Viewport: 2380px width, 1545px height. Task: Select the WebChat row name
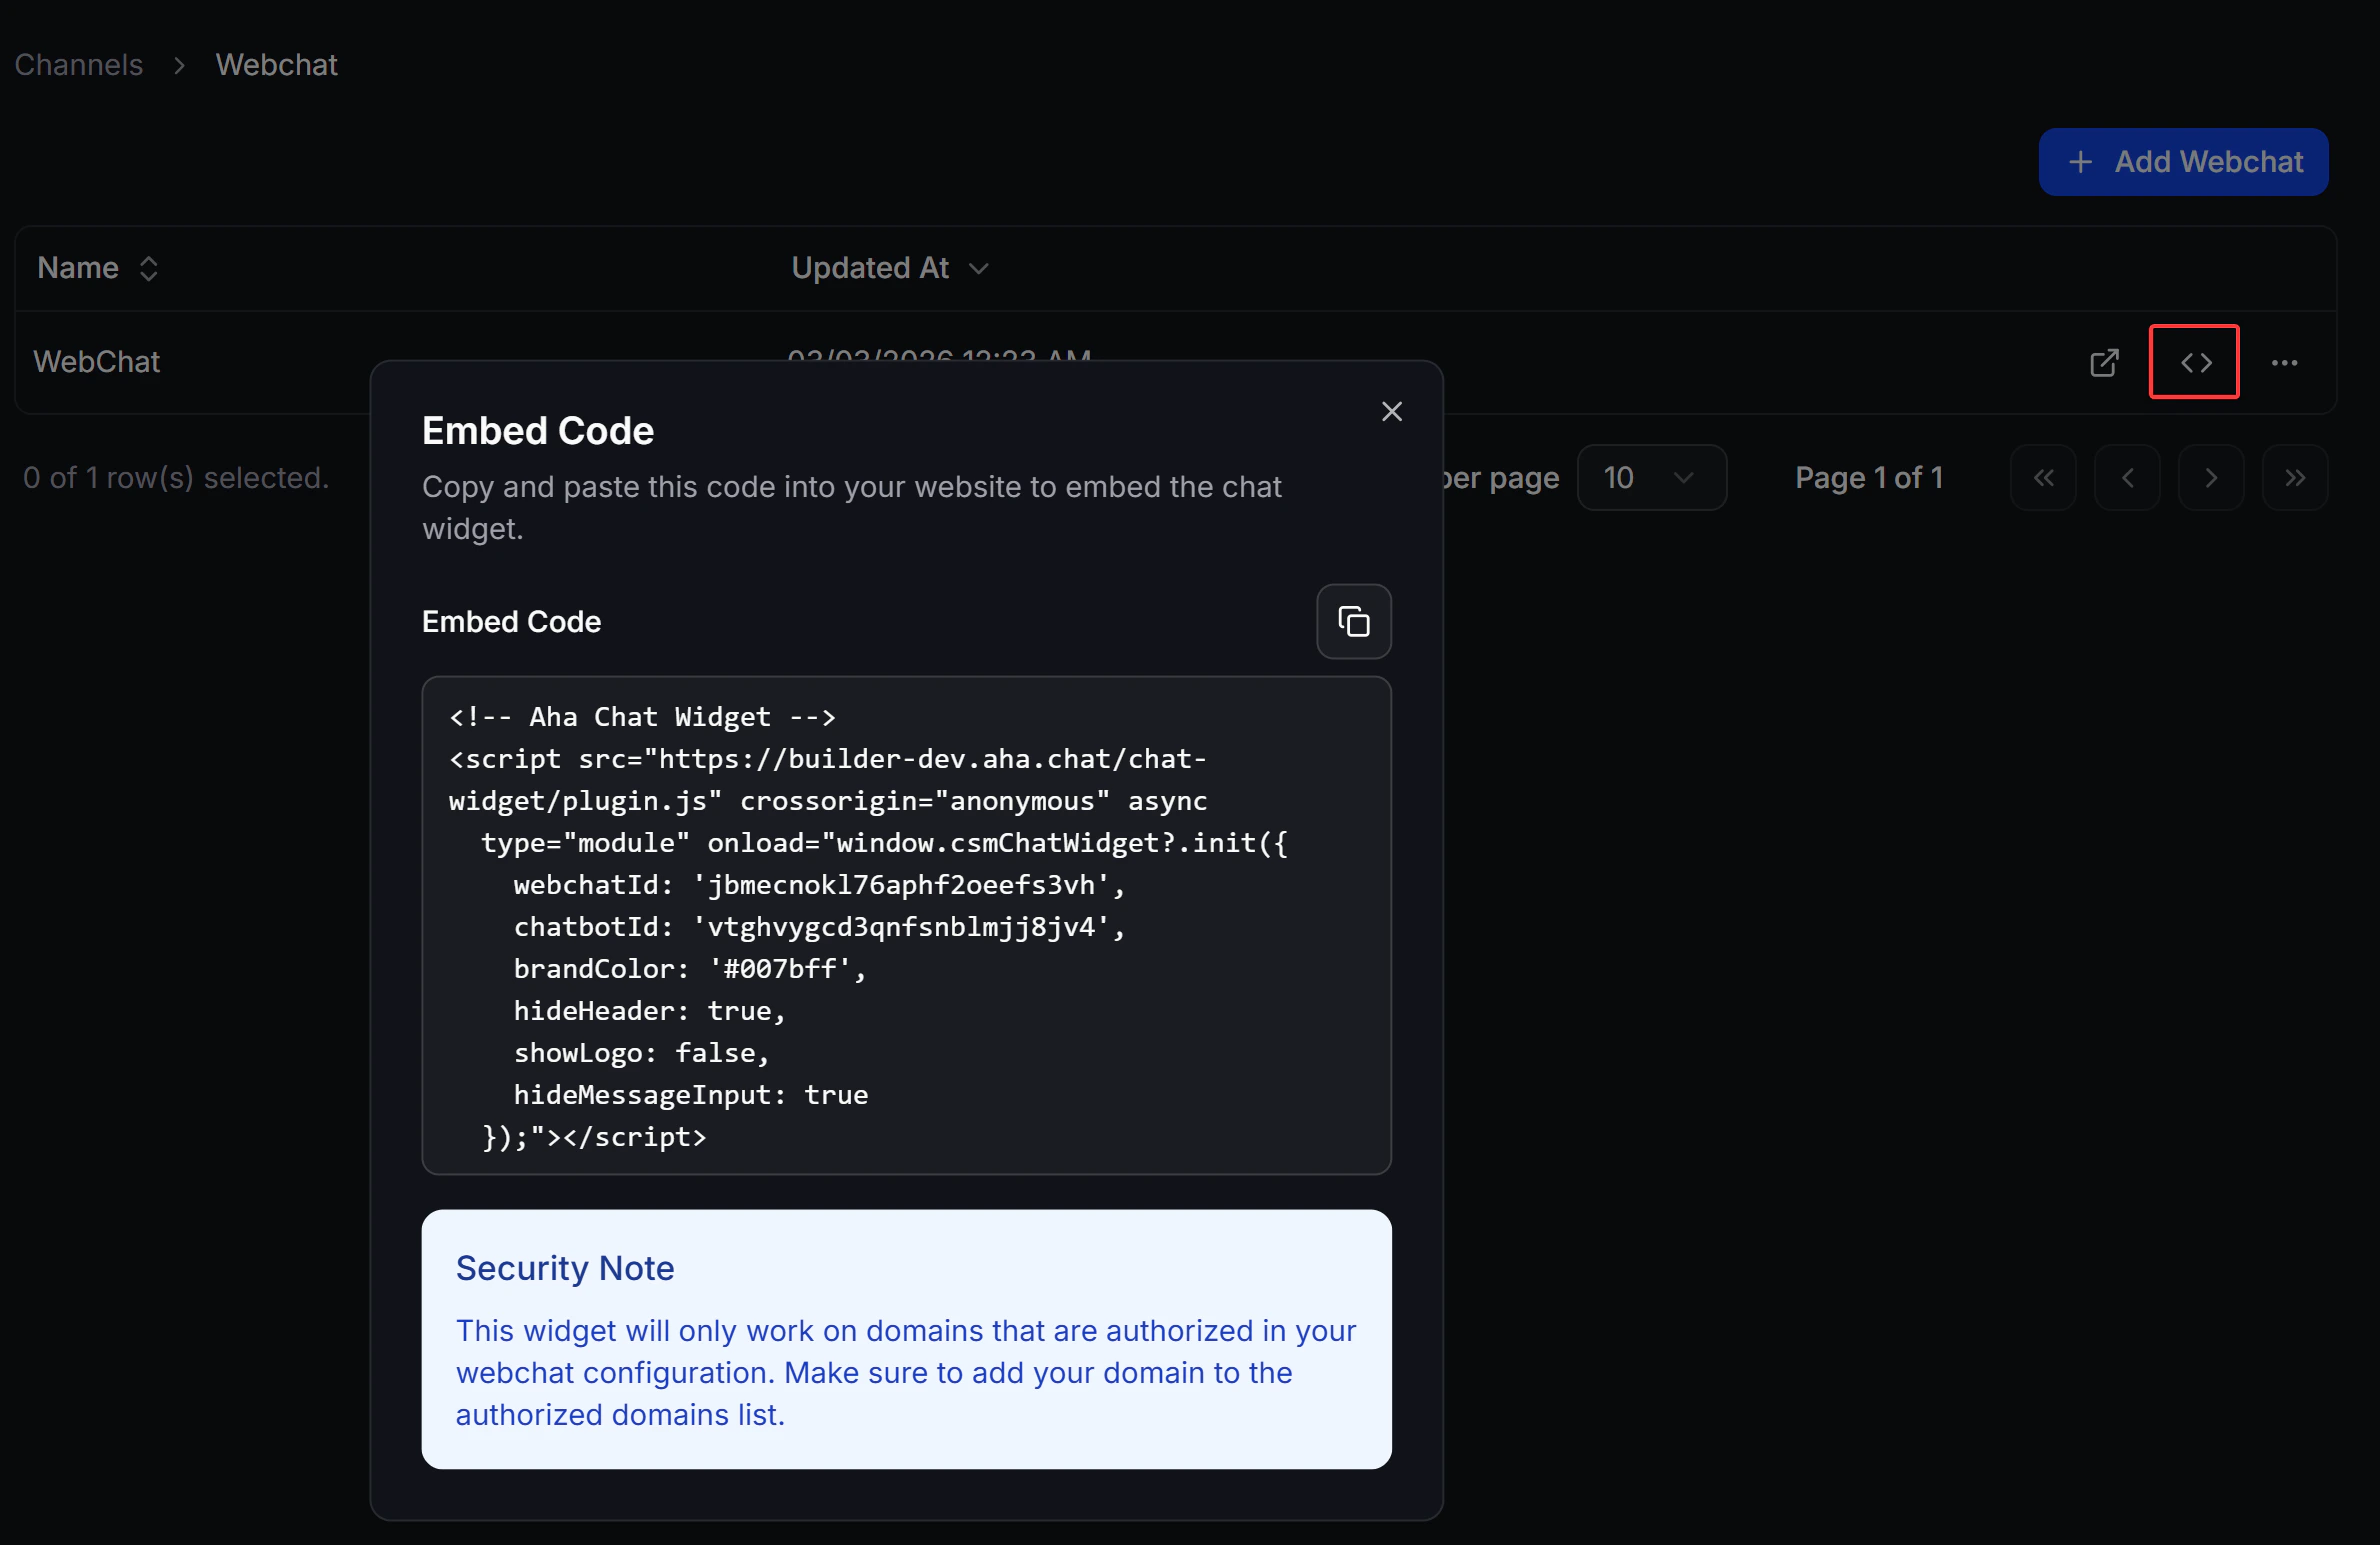(96, 362)
